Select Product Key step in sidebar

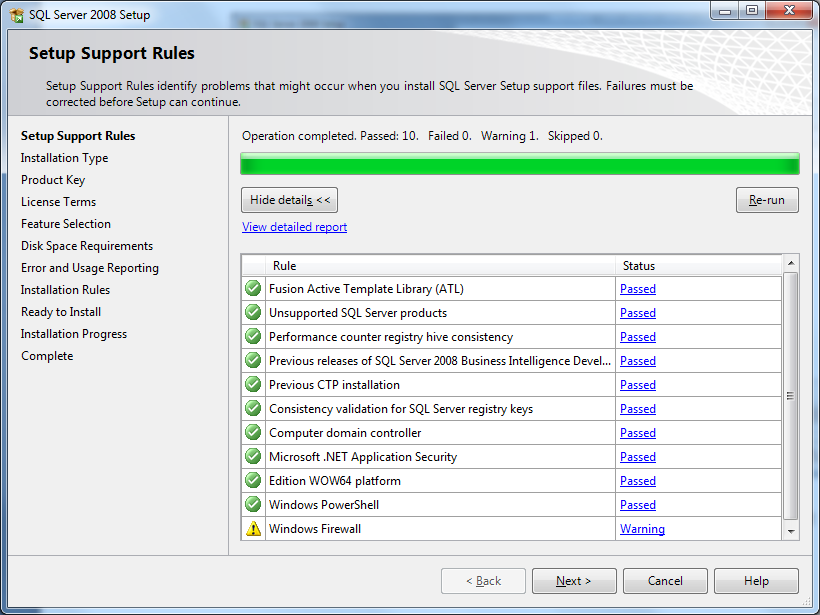point(53,180)
